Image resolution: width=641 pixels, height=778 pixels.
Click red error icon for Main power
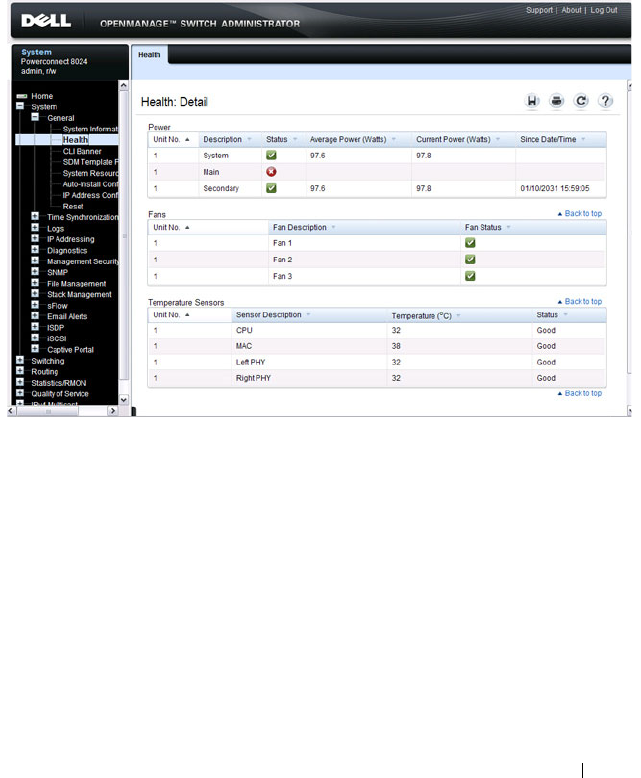click(x=271, y=172)
